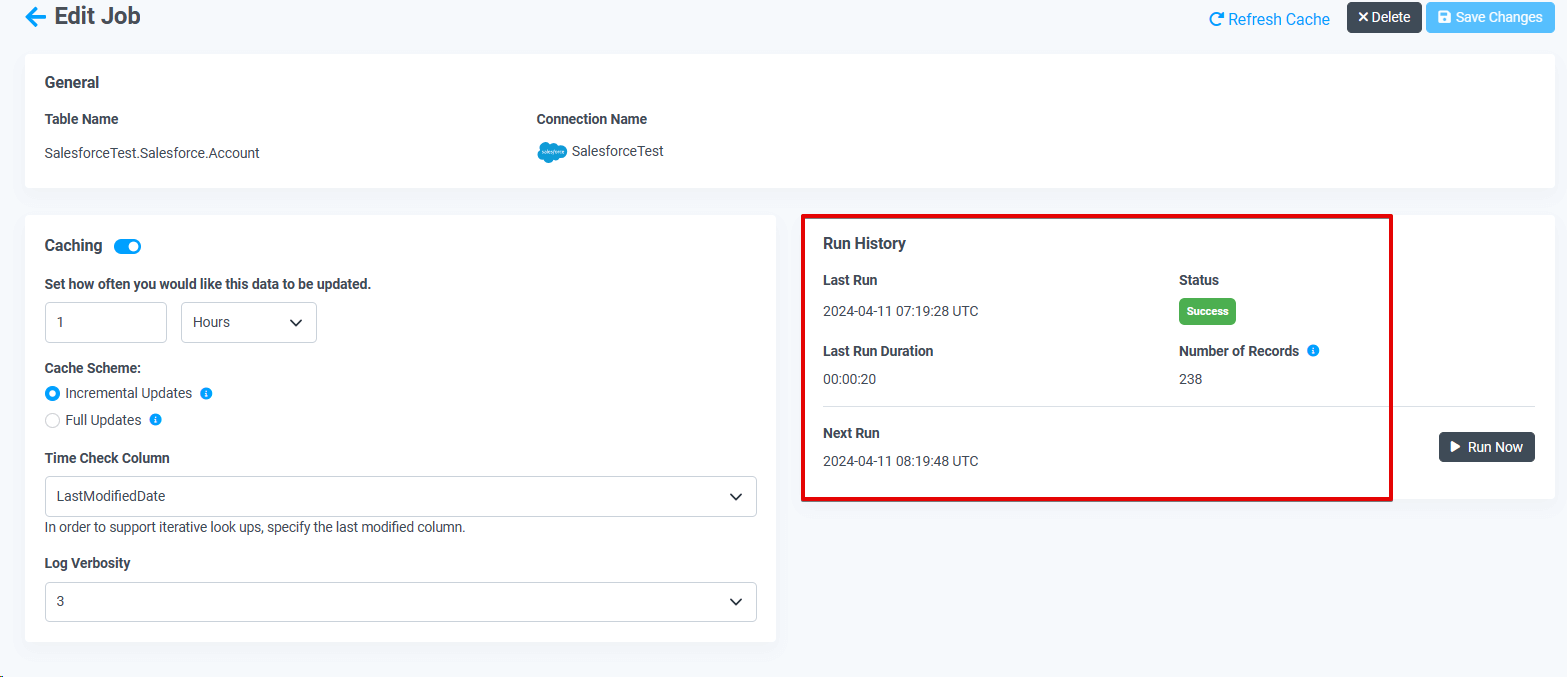Click the Refresh Cache link
Screen dimensions: 1567x677
(1269, 19)
